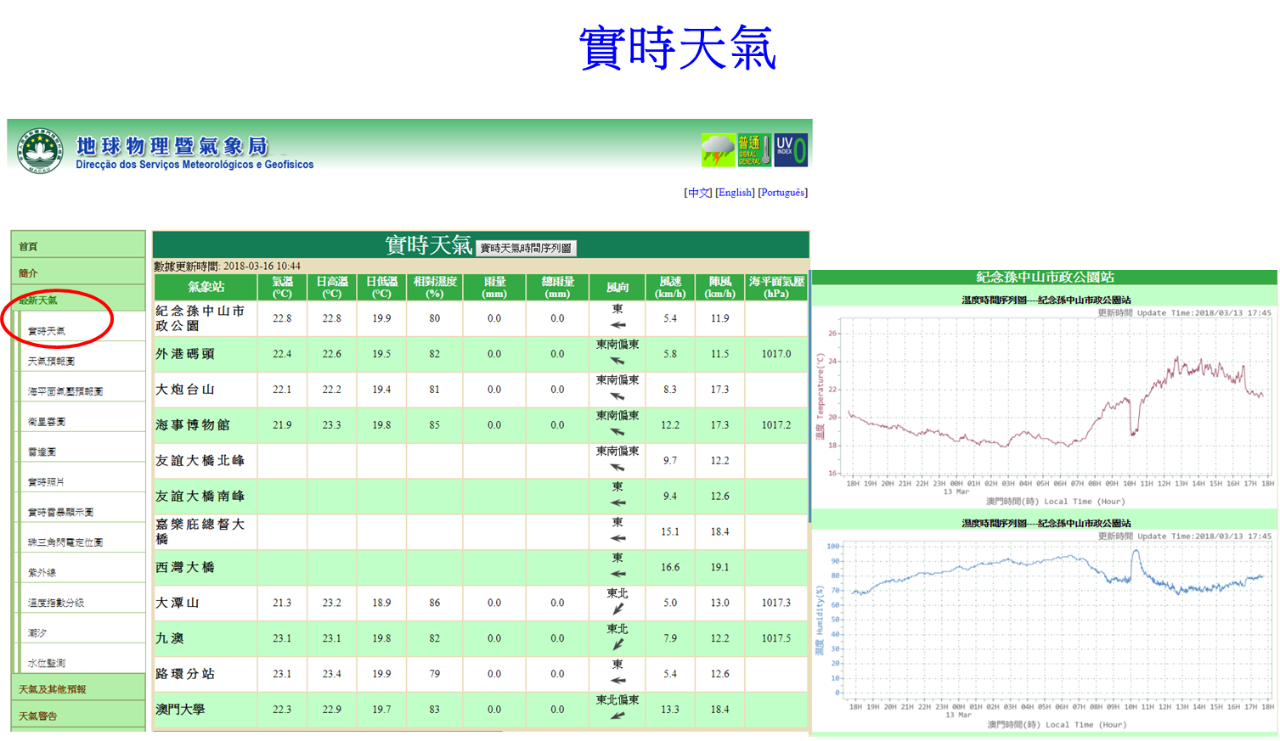Select 中文 language link

coord(698,192)
